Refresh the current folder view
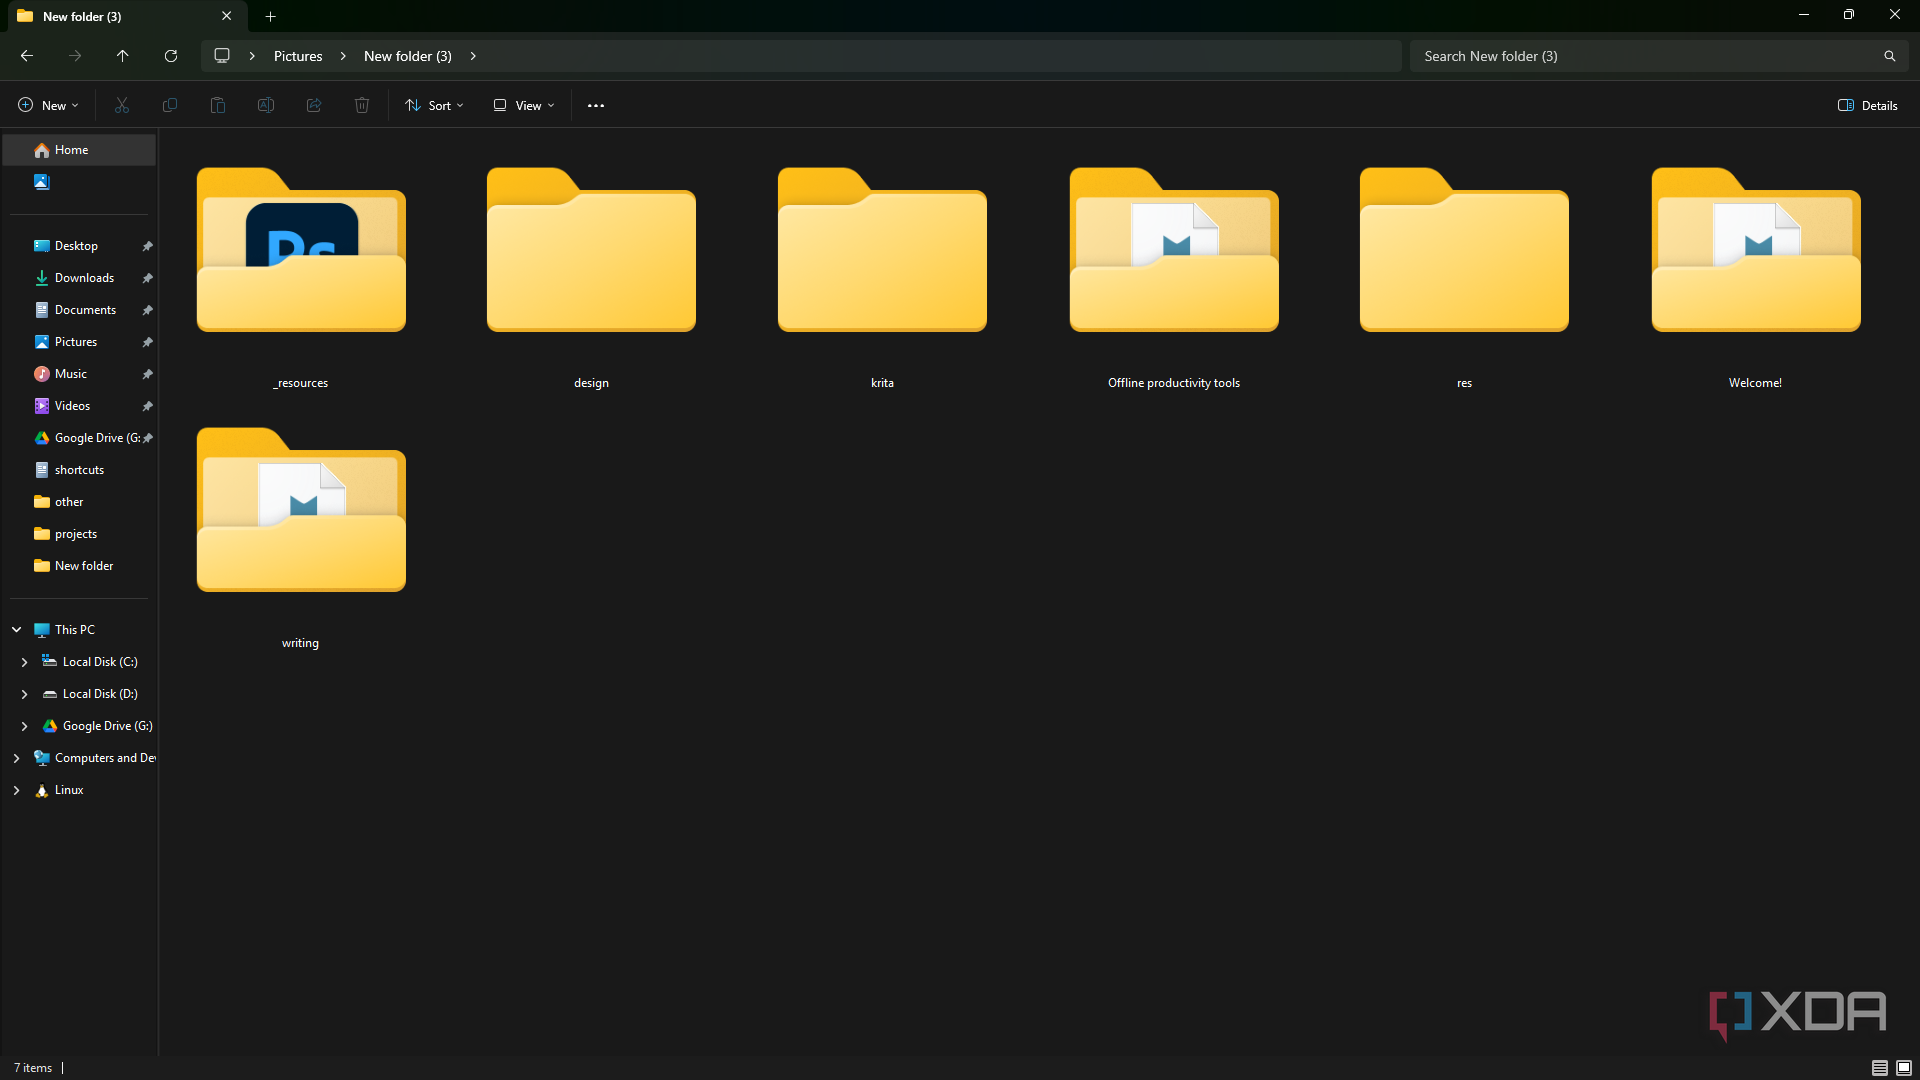Screen dimensions: 1920x1080 pos(171,56)
